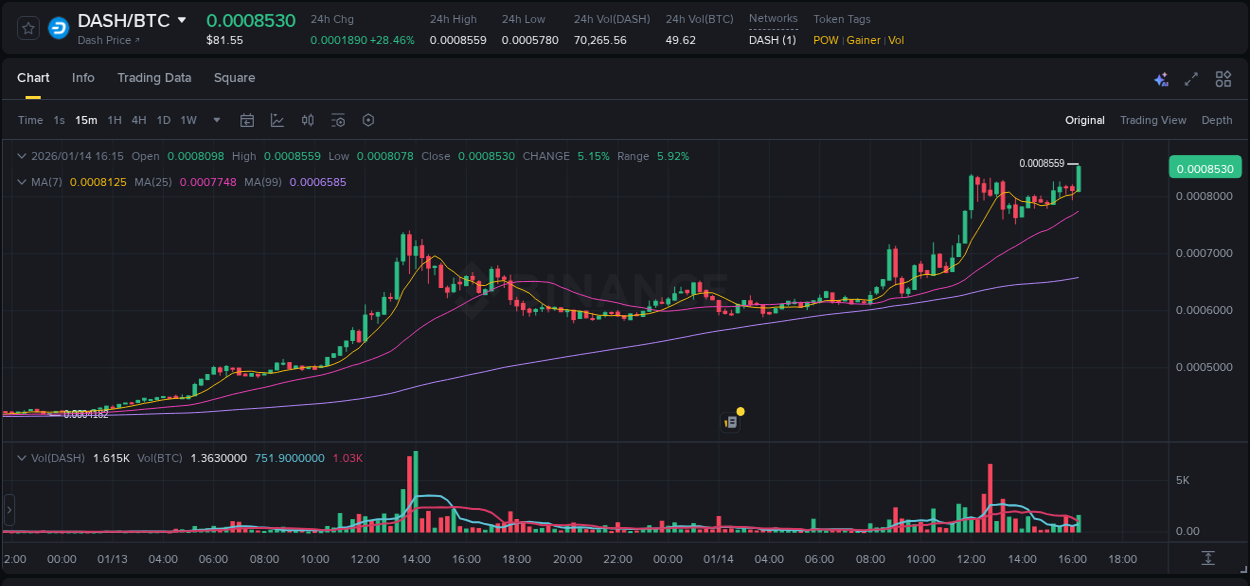Viewport: 1250px width, 586px height.
Task: Switch to Trading View chart mode
Action: click(1152, 120)
